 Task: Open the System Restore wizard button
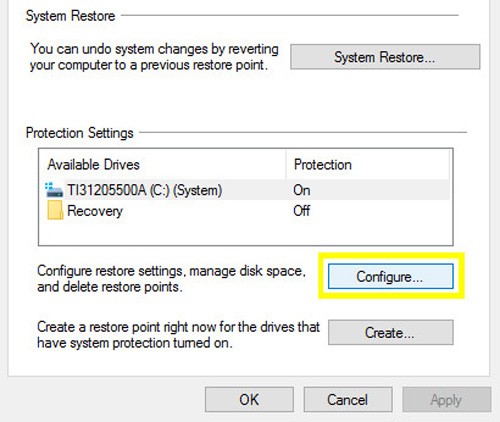tap(385, 57)
